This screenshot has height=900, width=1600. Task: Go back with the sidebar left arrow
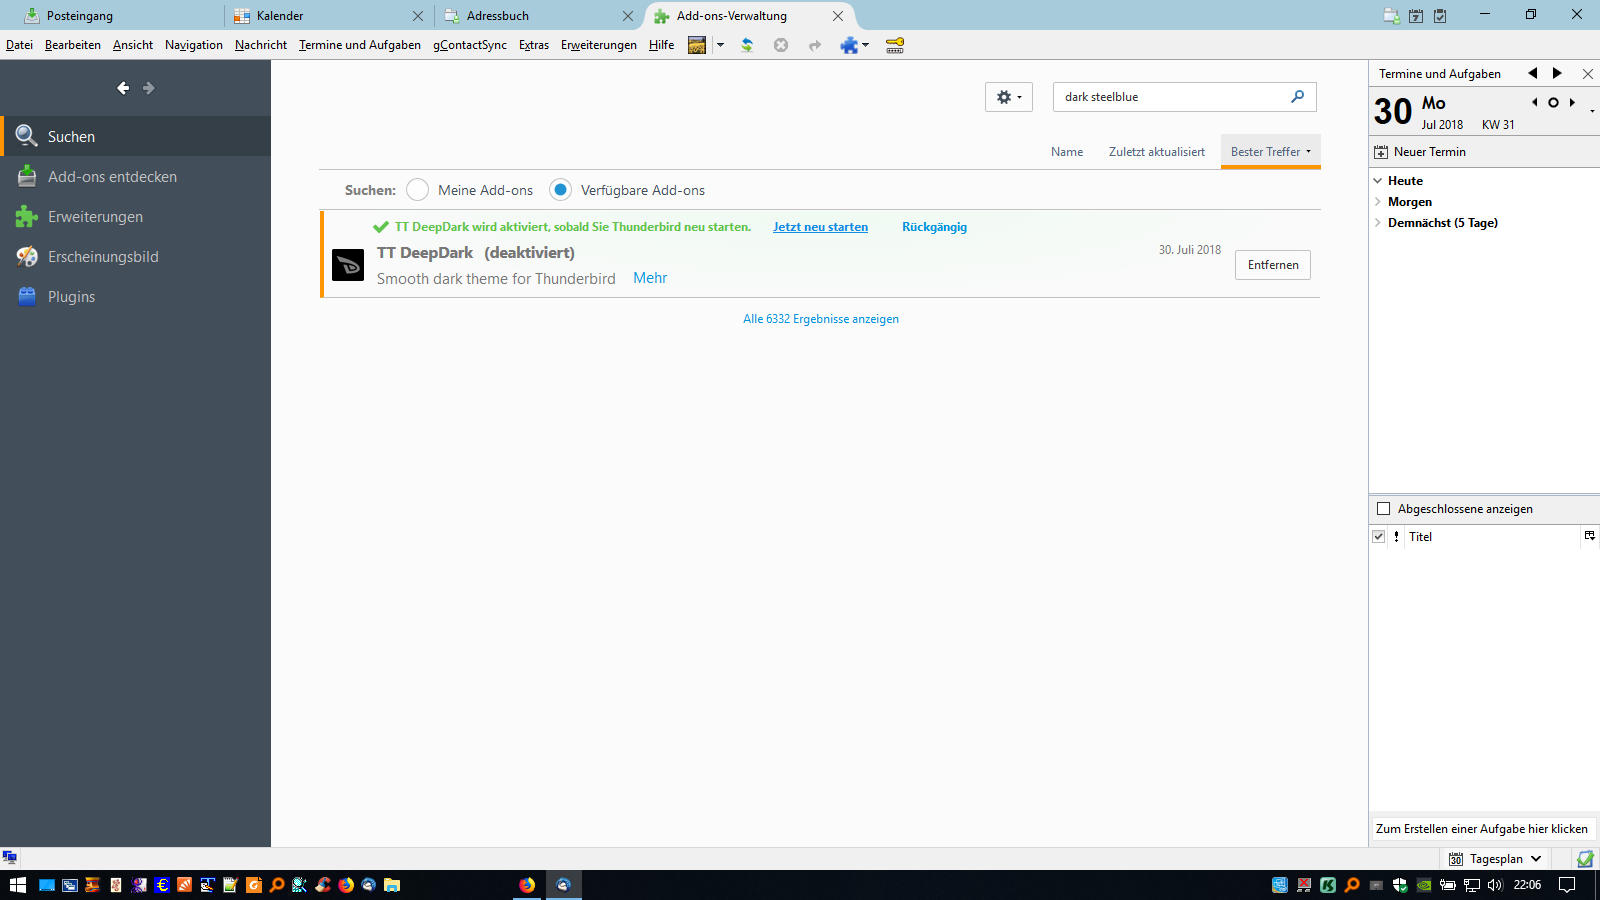123,88
